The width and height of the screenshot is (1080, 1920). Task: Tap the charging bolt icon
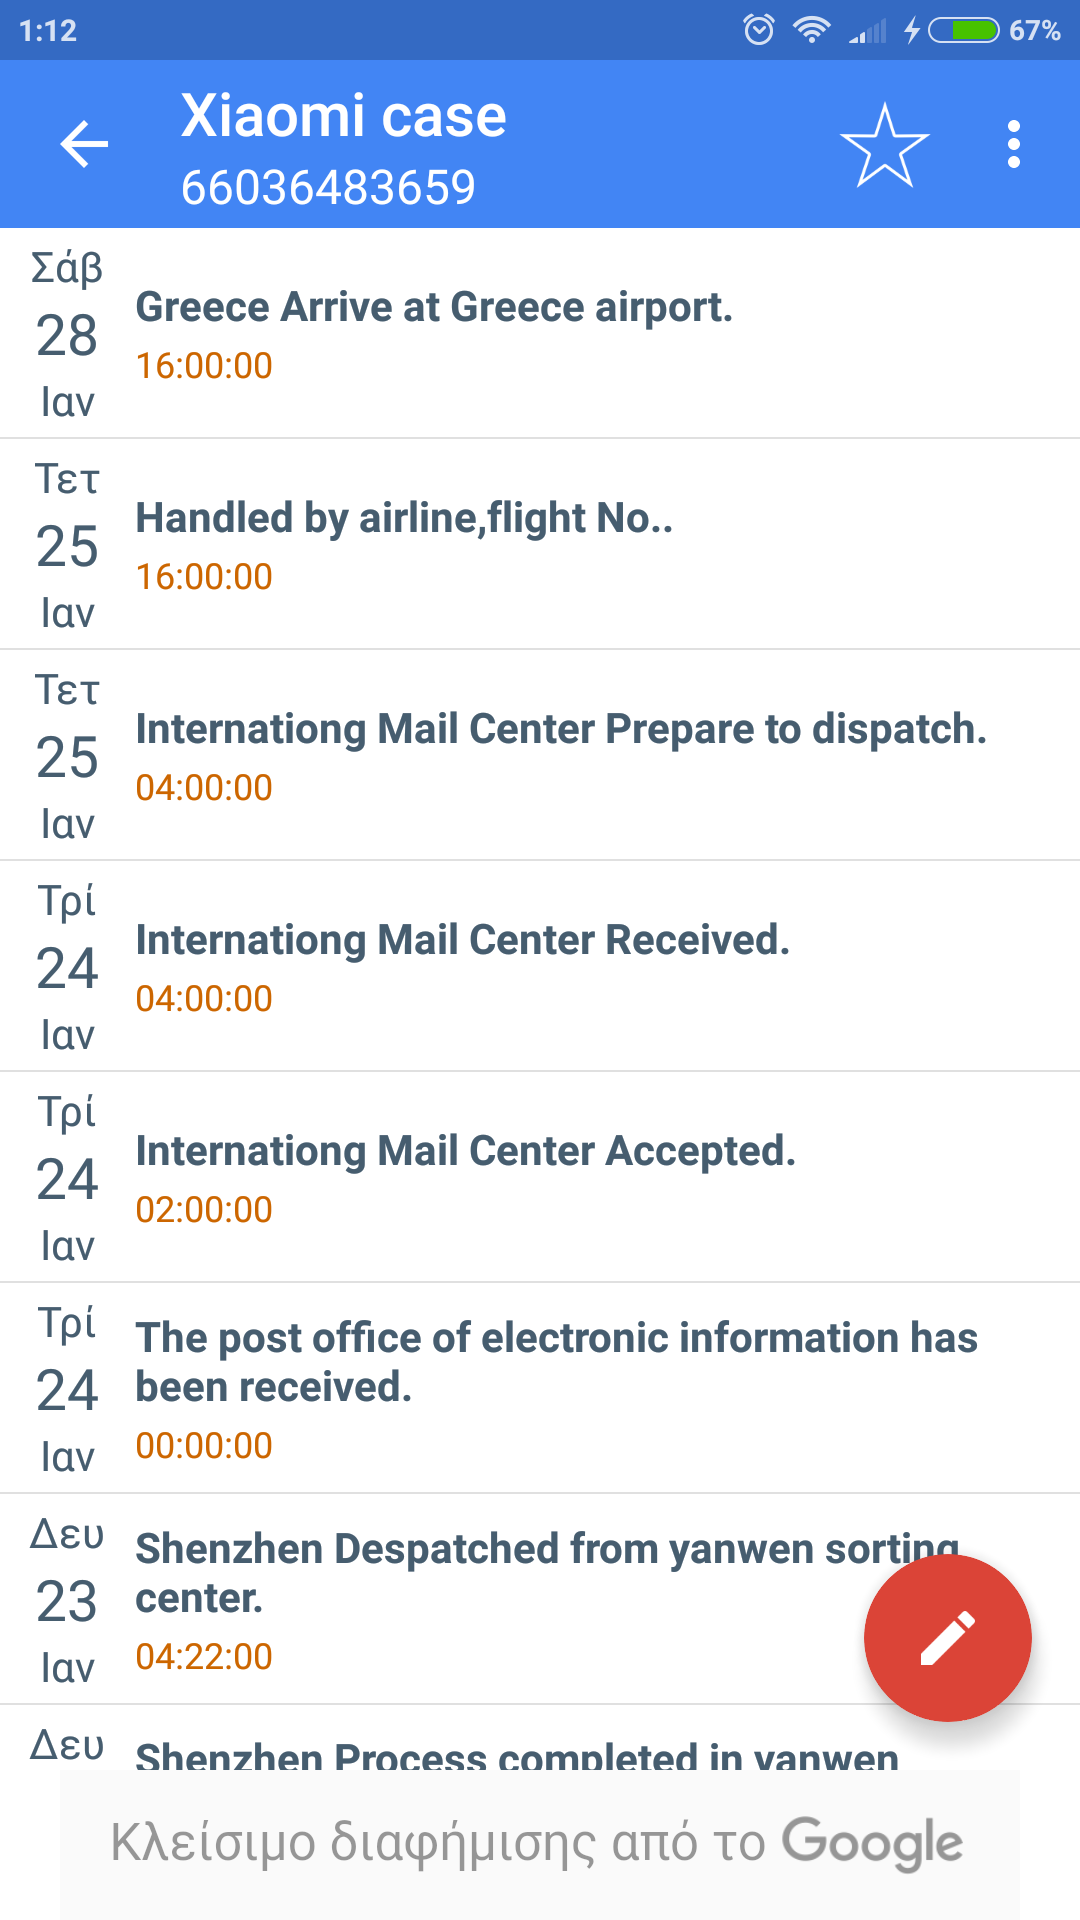pos(911,30)
